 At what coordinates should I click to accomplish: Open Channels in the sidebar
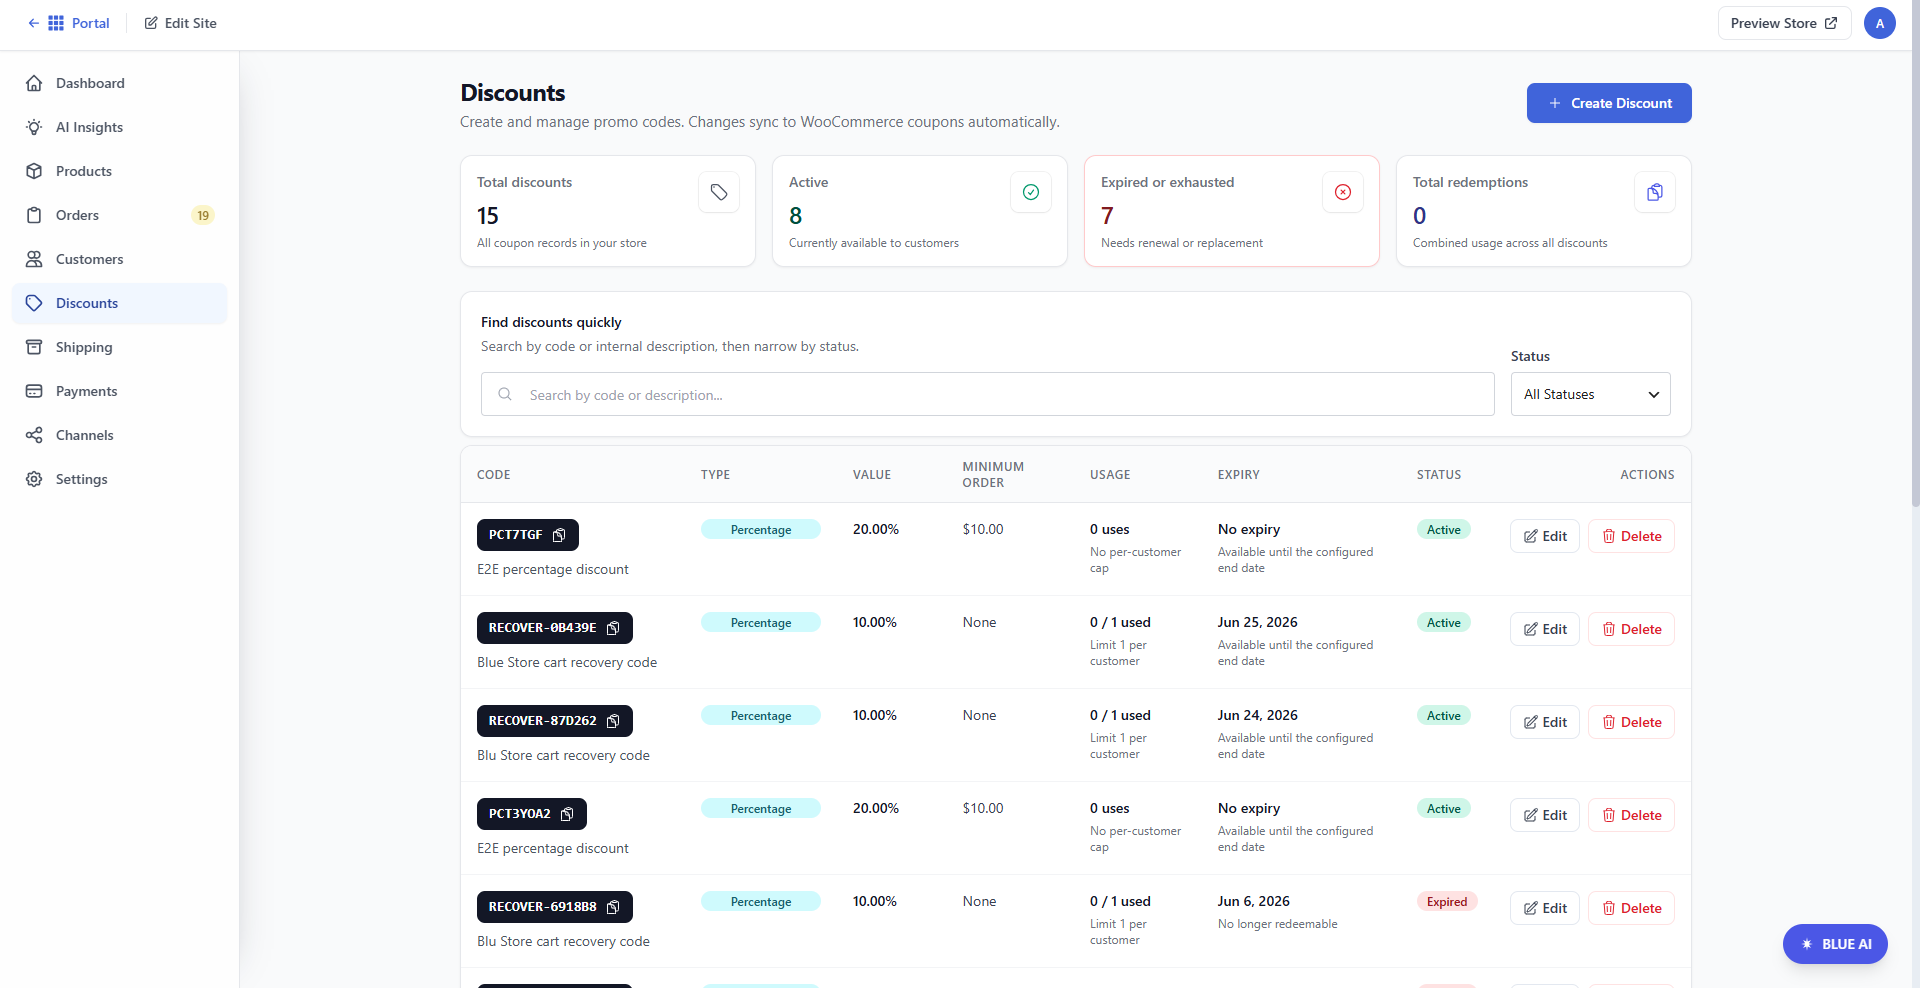[120, 435]
